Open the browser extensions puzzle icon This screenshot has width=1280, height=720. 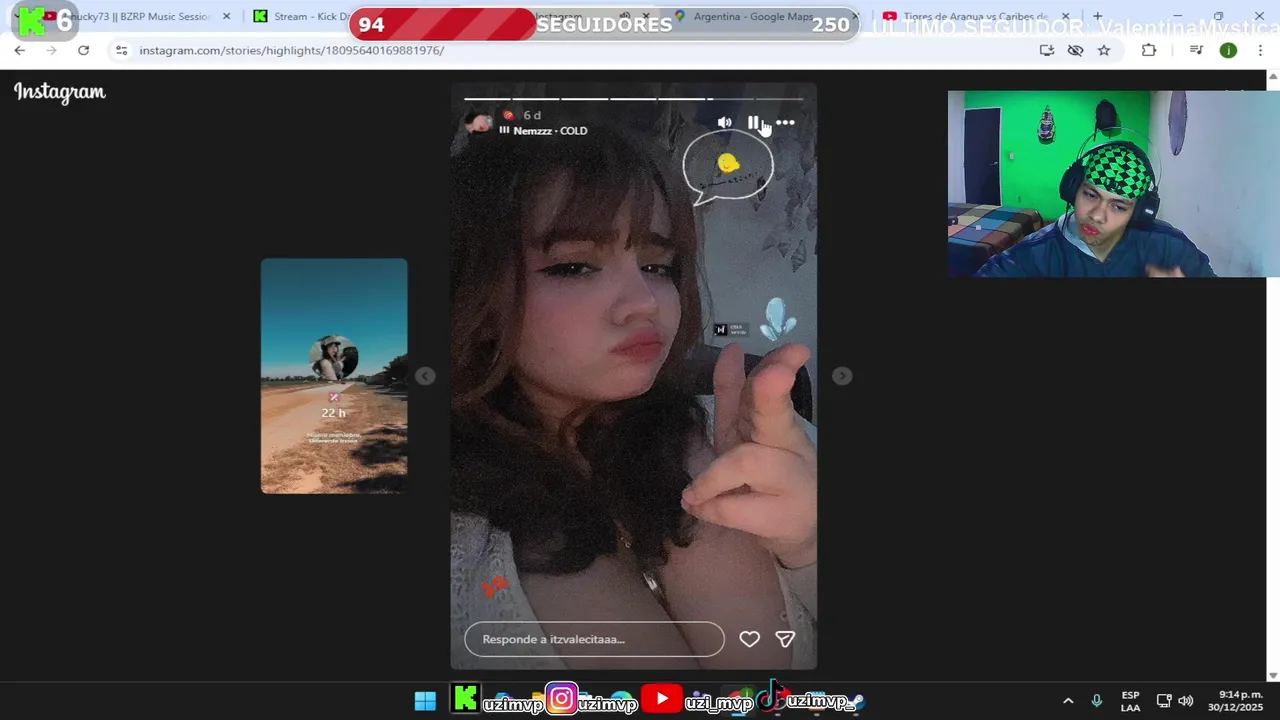tap(1148, 50)
